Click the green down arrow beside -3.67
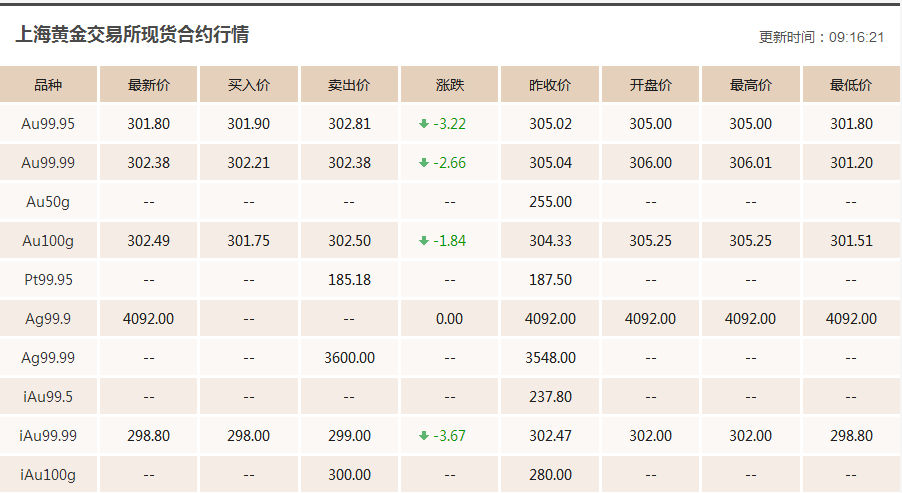 (424, 435)
